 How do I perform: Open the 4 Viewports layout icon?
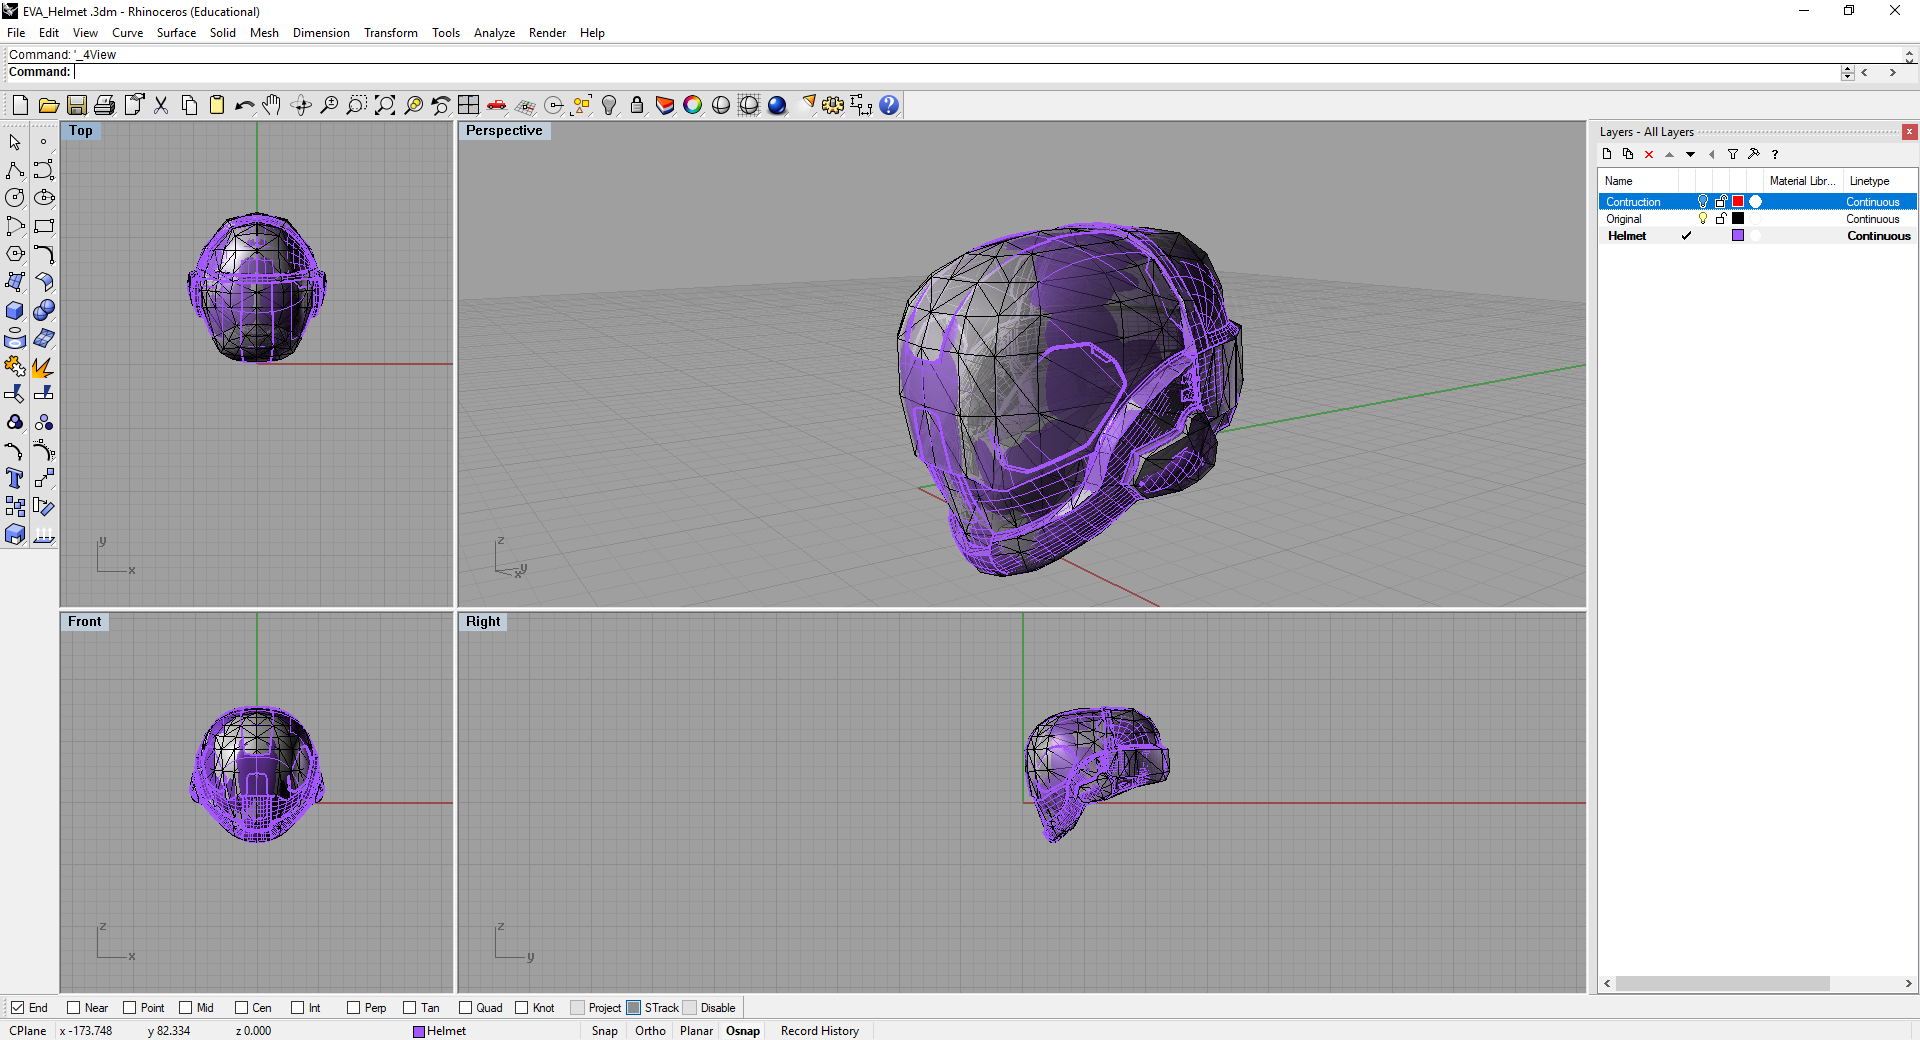[468, 105]
